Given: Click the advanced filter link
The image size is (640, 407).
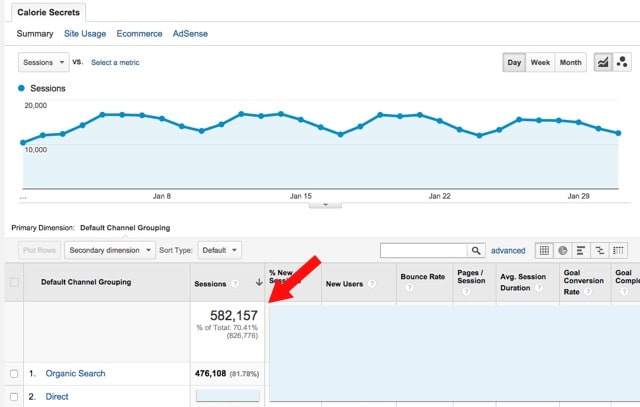Looking at the screenshot, I should [508, 250].
